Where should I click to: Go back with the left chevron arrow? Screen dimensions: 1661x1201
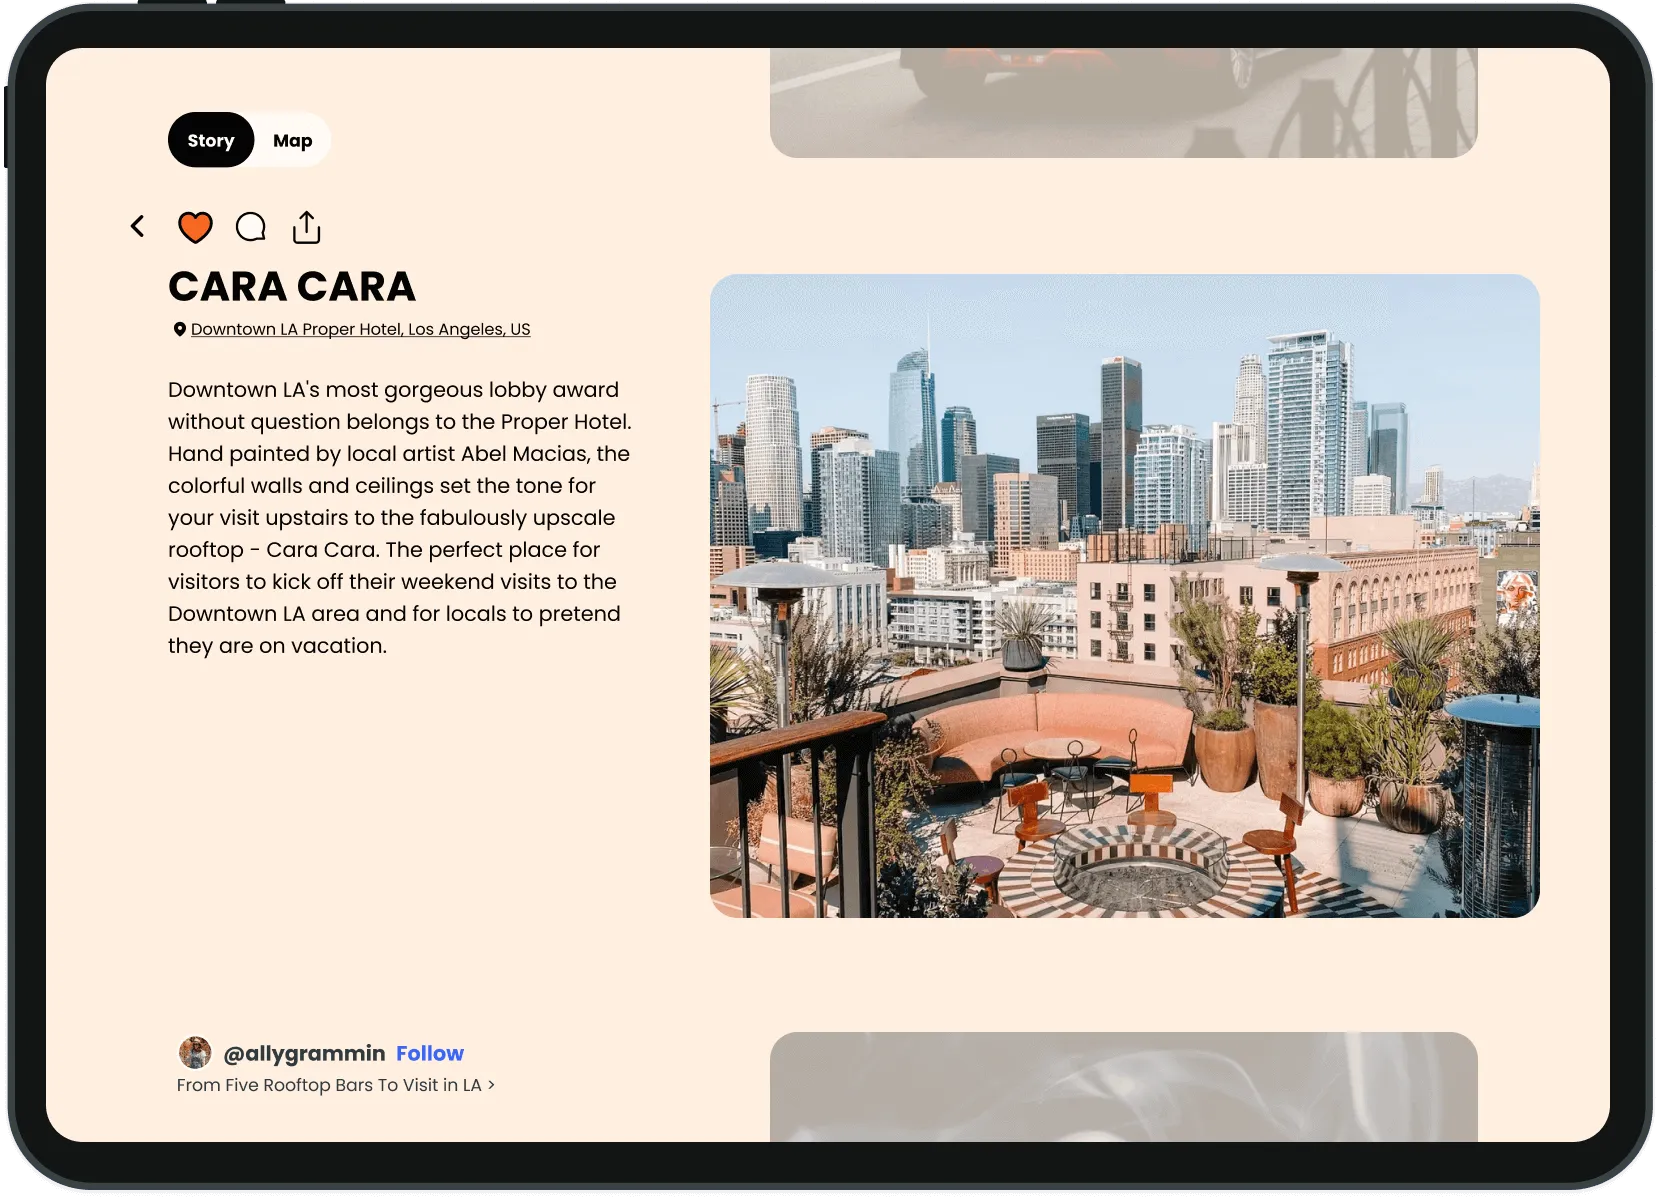click(x=138, y=227)
